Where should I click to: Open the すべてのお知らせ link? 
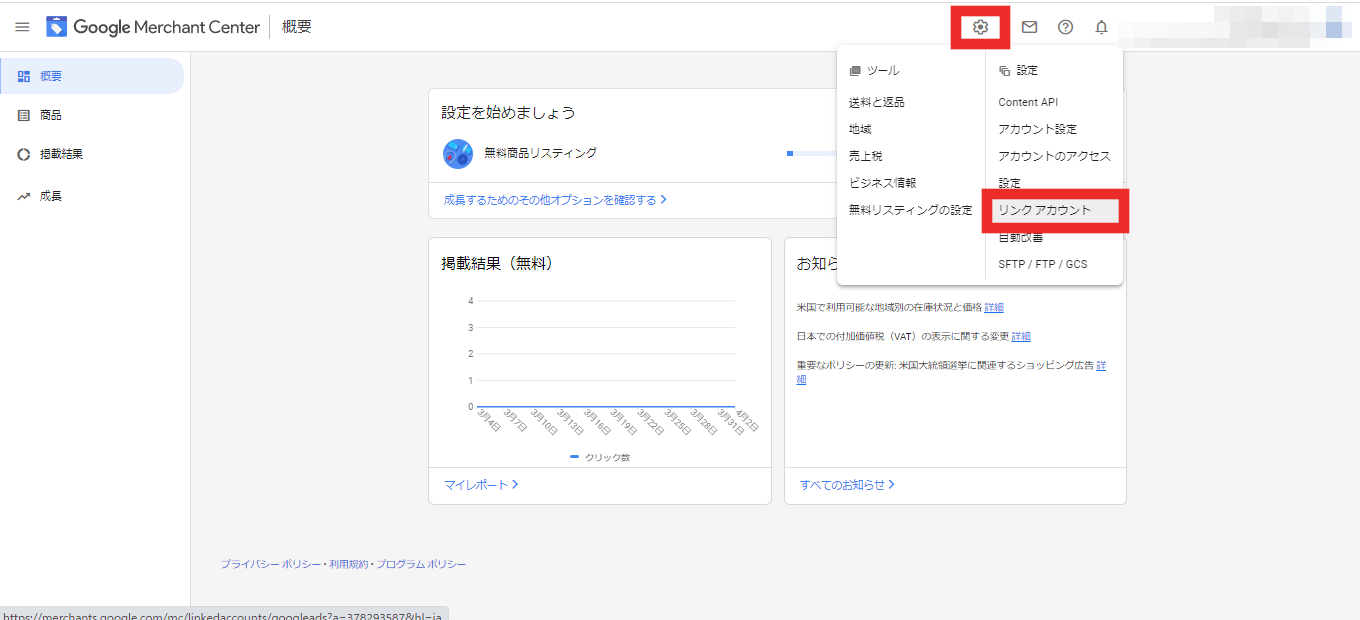(847, 485)
